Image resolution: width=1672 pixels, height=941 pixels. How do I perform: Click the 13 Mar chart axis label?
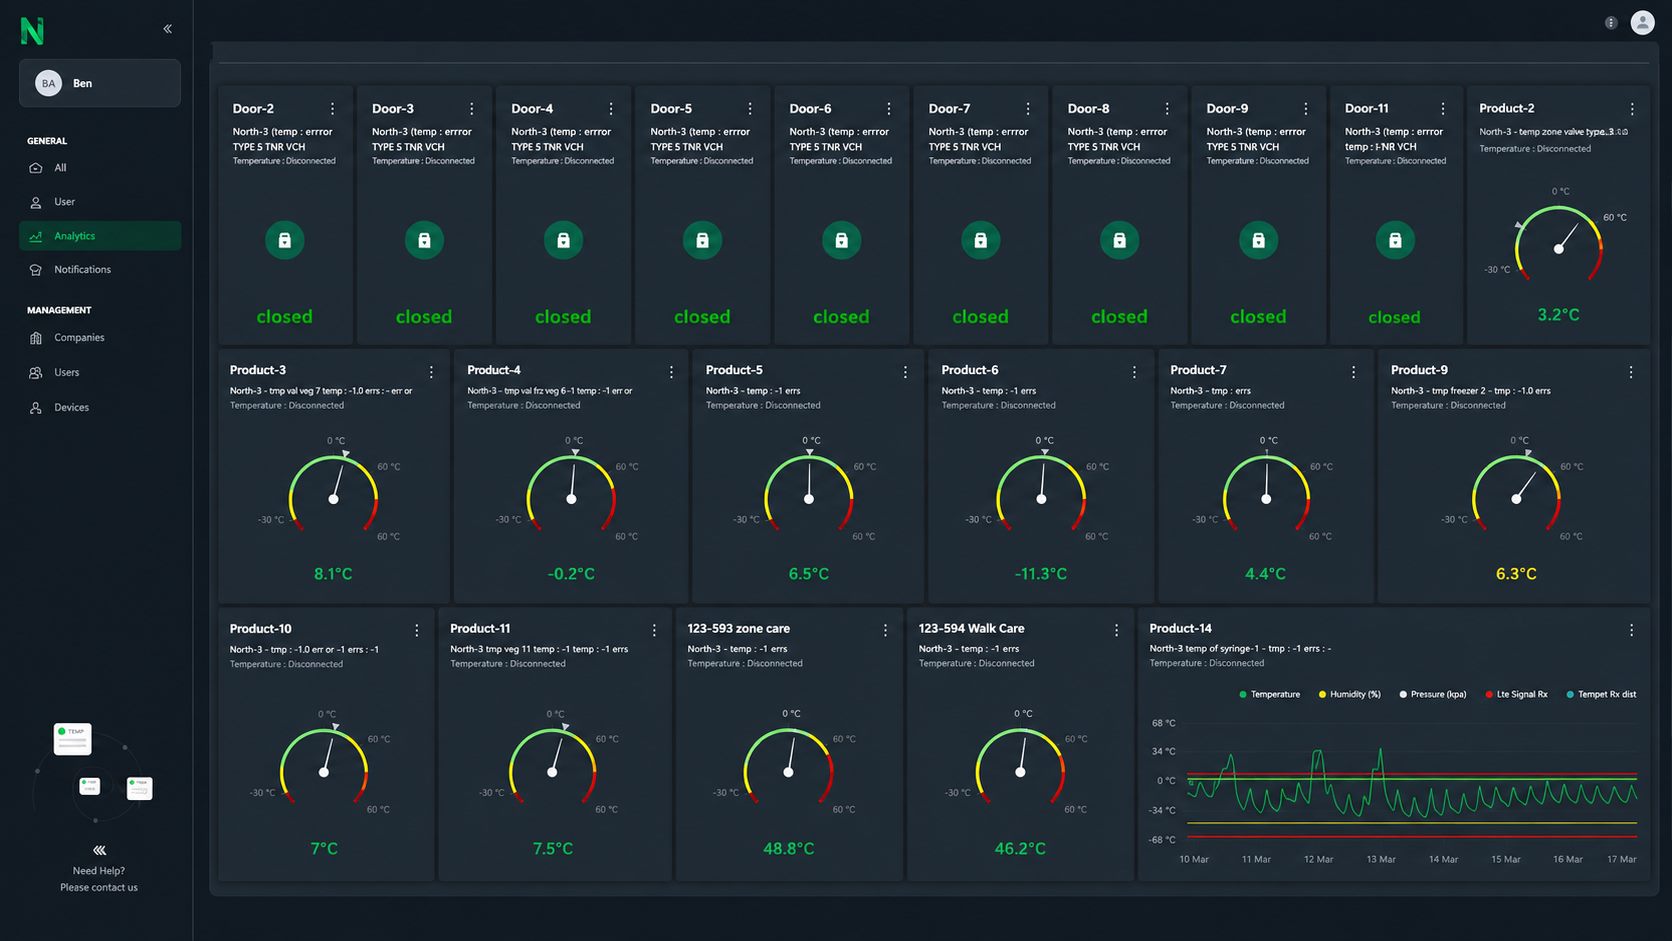pyautogui.click(x=1381, y=860)
